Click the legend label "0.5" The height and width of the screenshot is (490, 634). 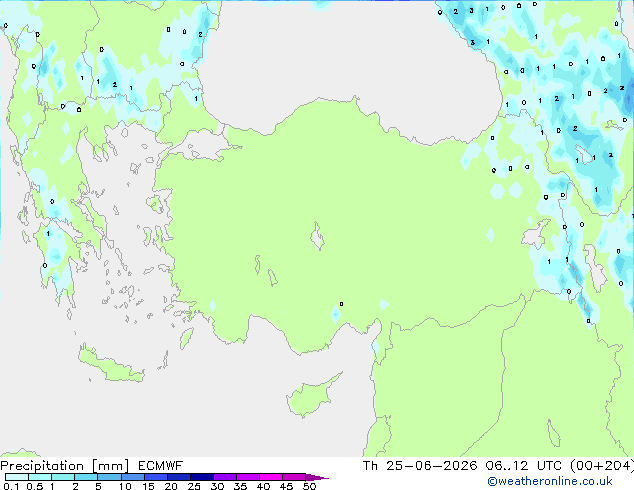pyautogui.click(x=34, y=486)
